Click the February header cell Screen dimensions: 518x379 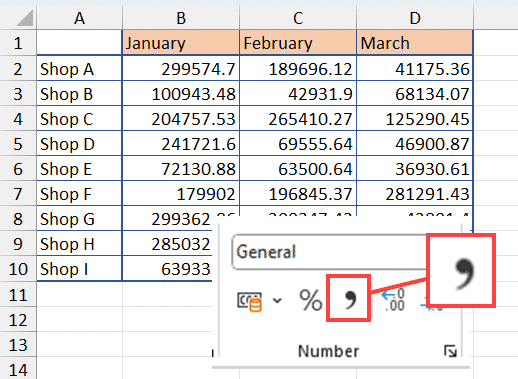pyautogui.click(x=298, y=43)
